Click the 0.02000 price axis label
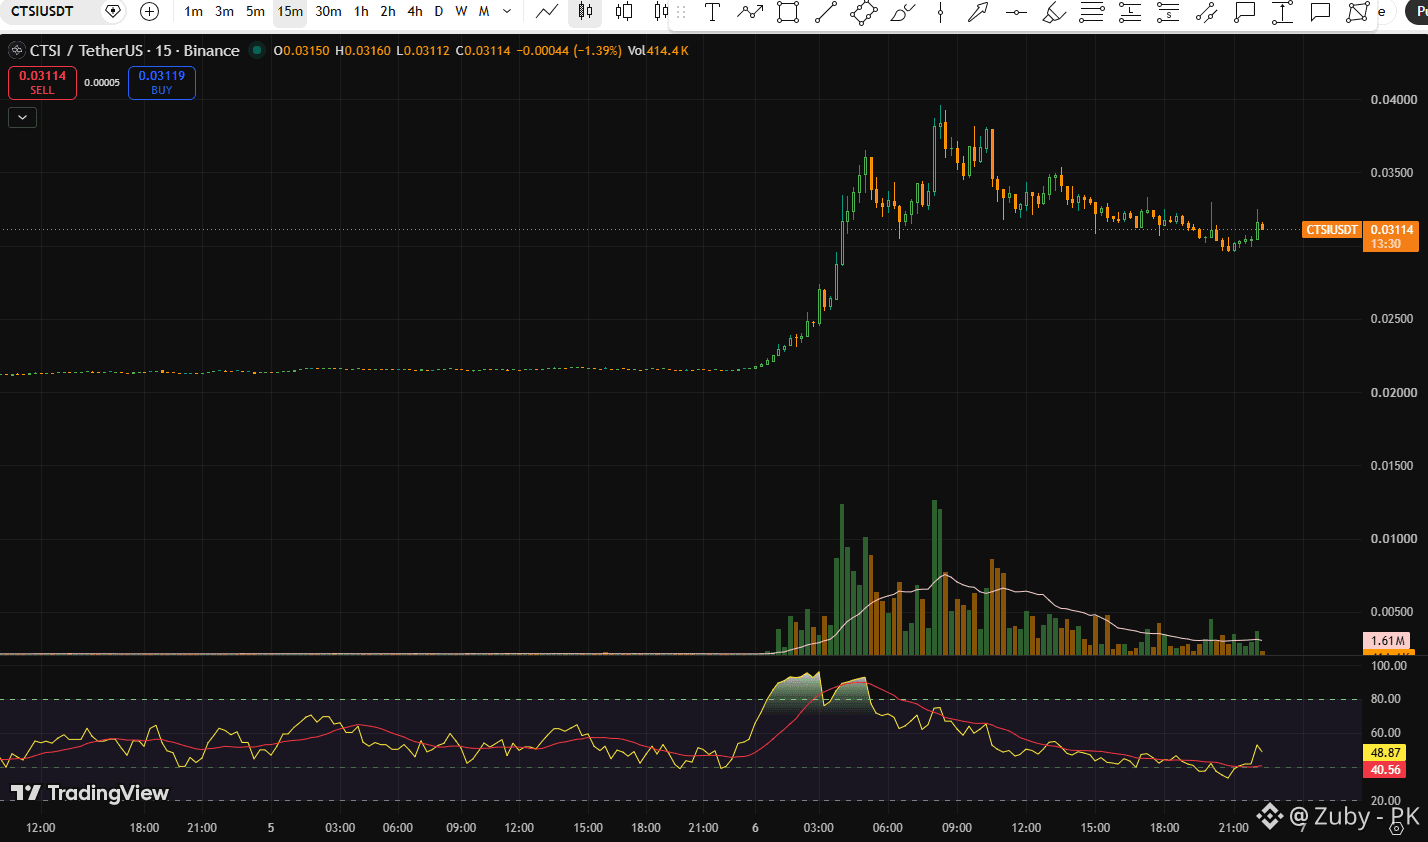Viewport: 1428px width, 842px height. click(x=1393, y=393)
